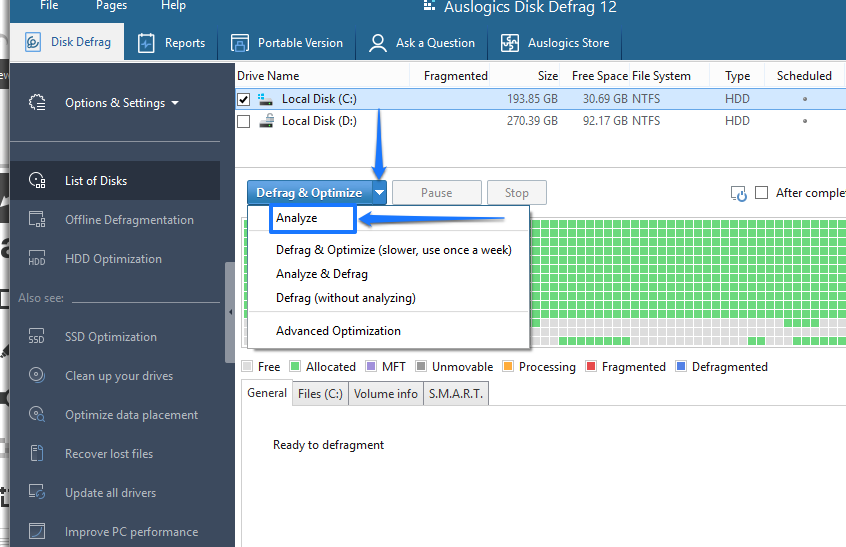Open the Auslogics Store icon
Screen dimensions: 846x547
pos(510,43)
